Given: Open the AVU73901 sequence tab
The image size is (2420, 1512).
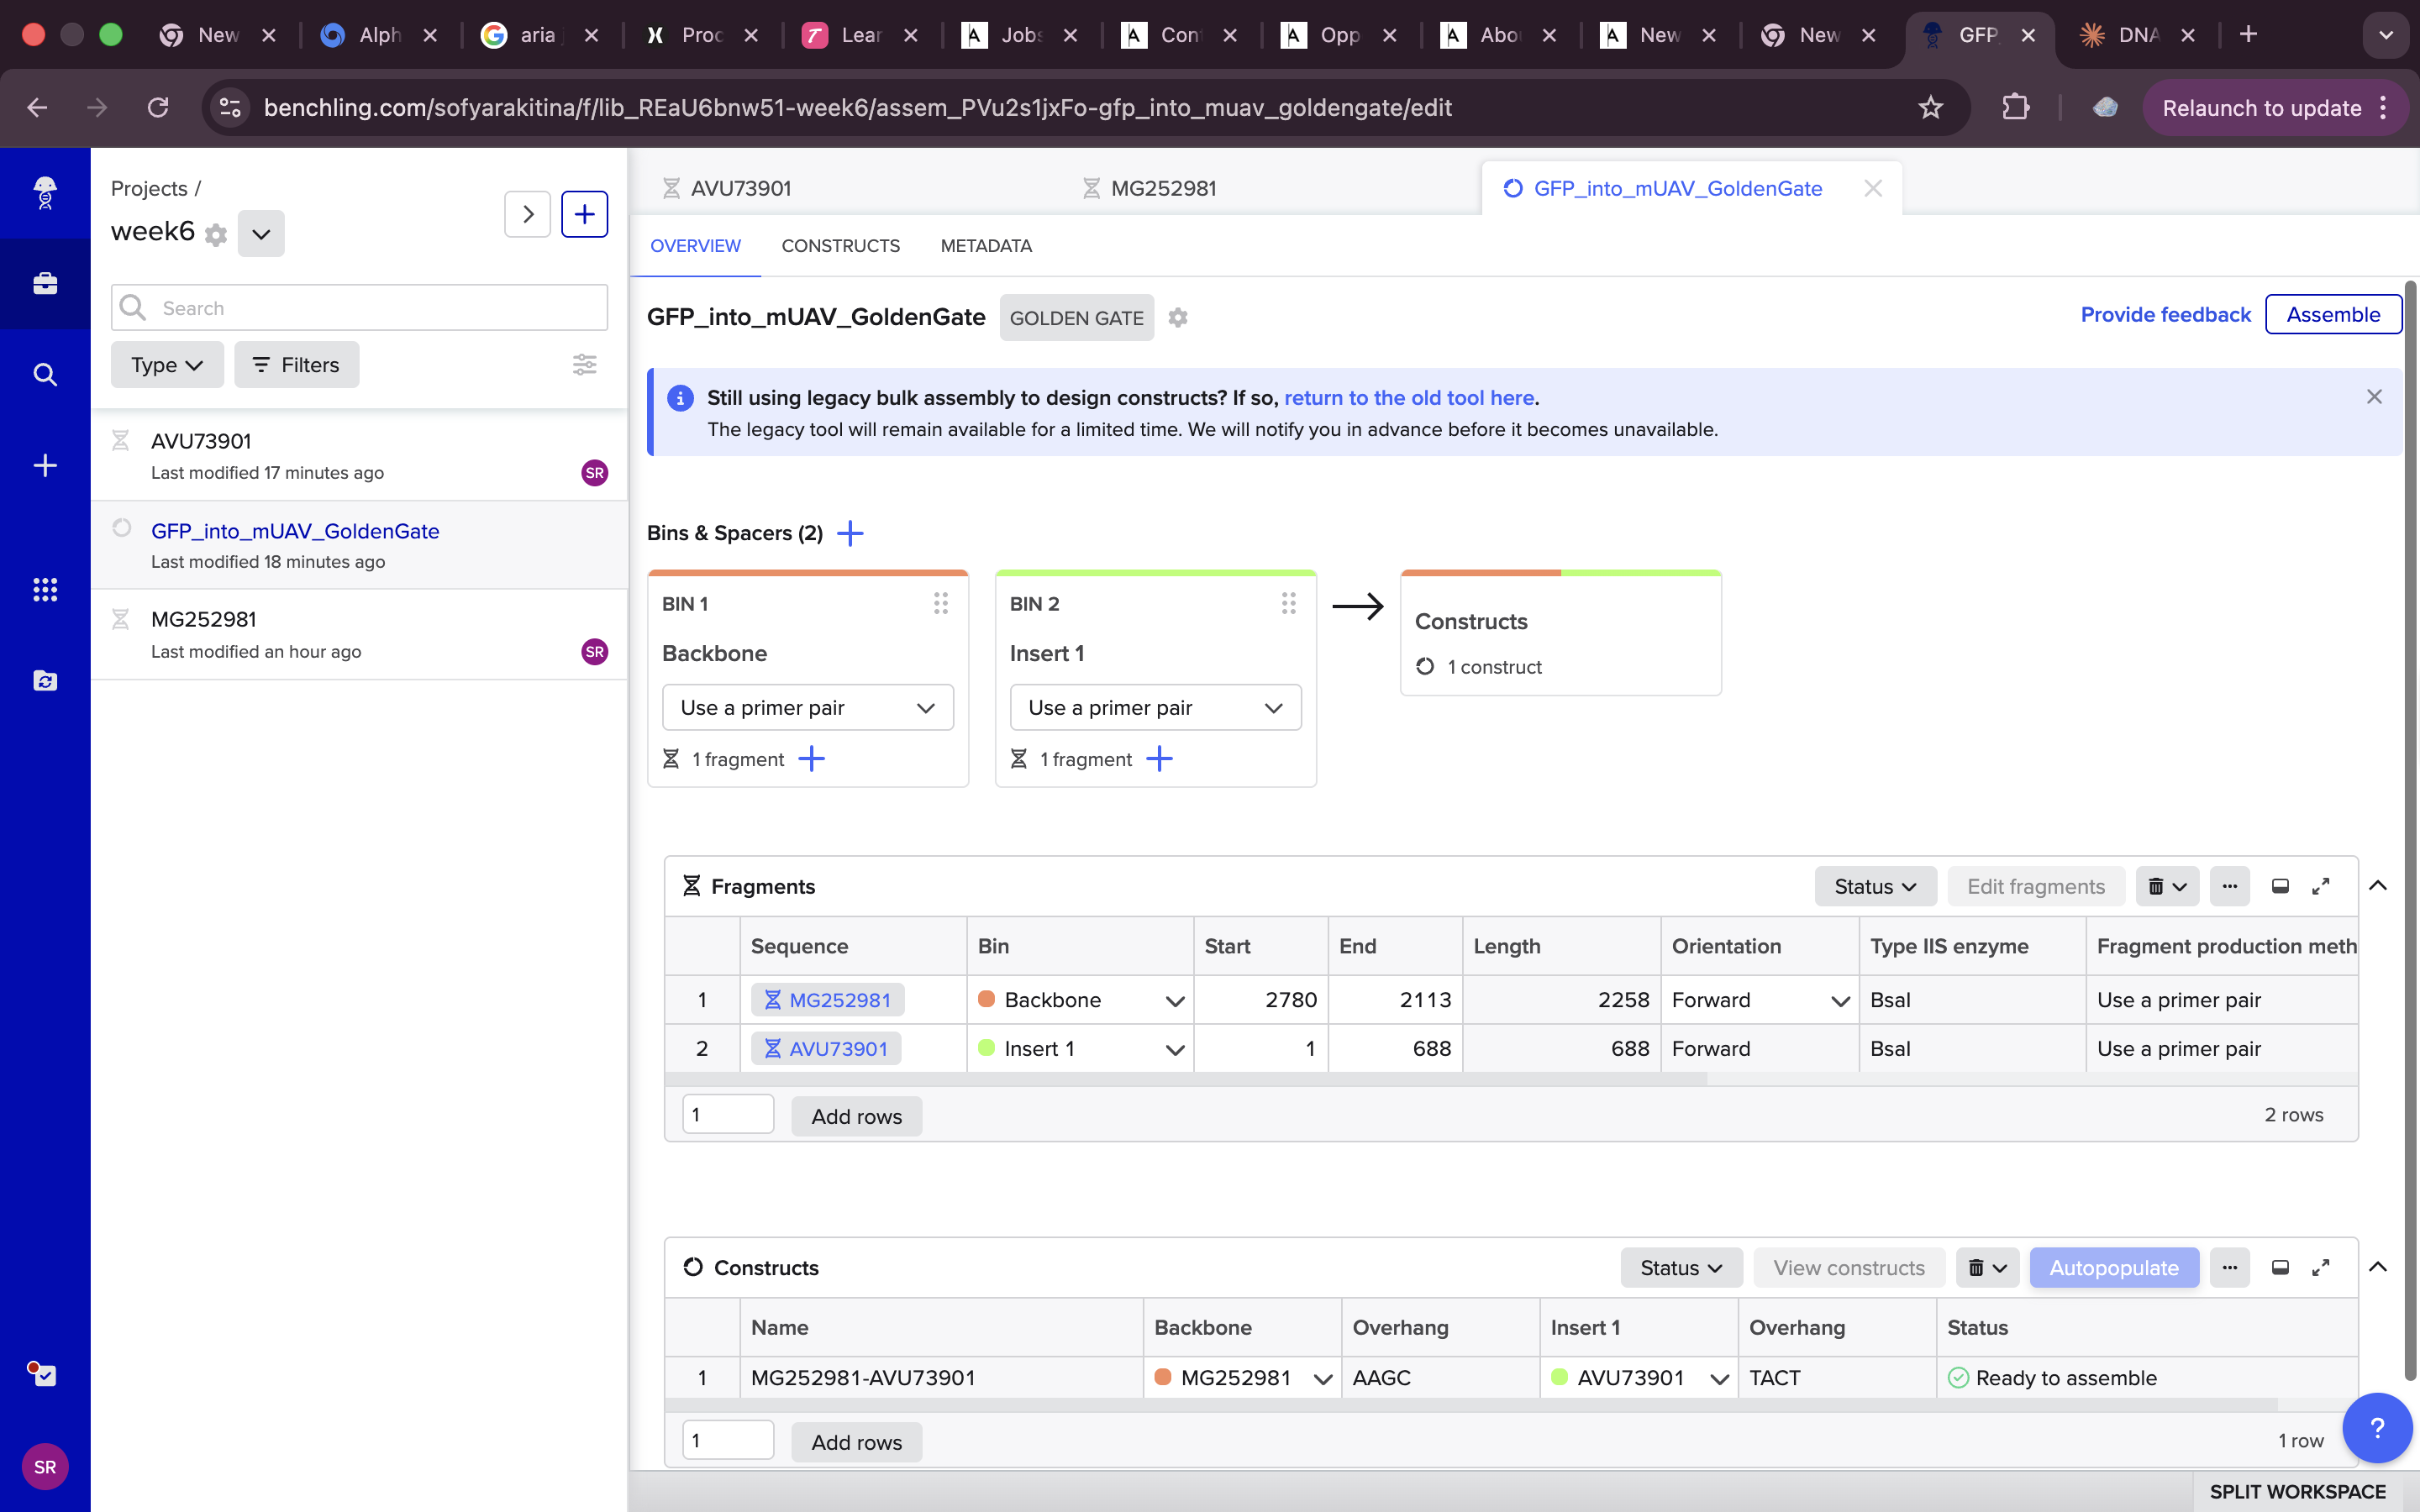Looking at the screenshot, I should tap(741, 188).
